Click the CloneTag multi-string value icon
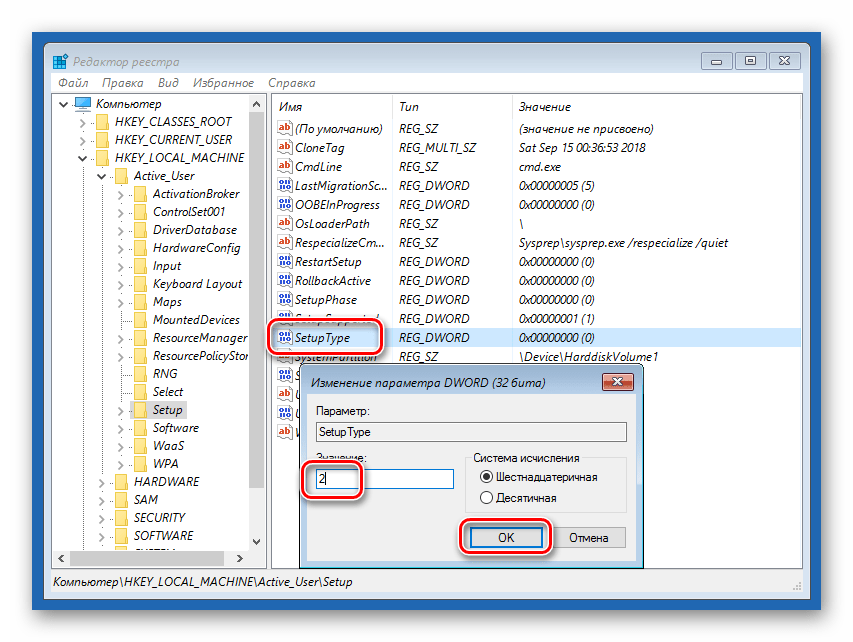 285,148
